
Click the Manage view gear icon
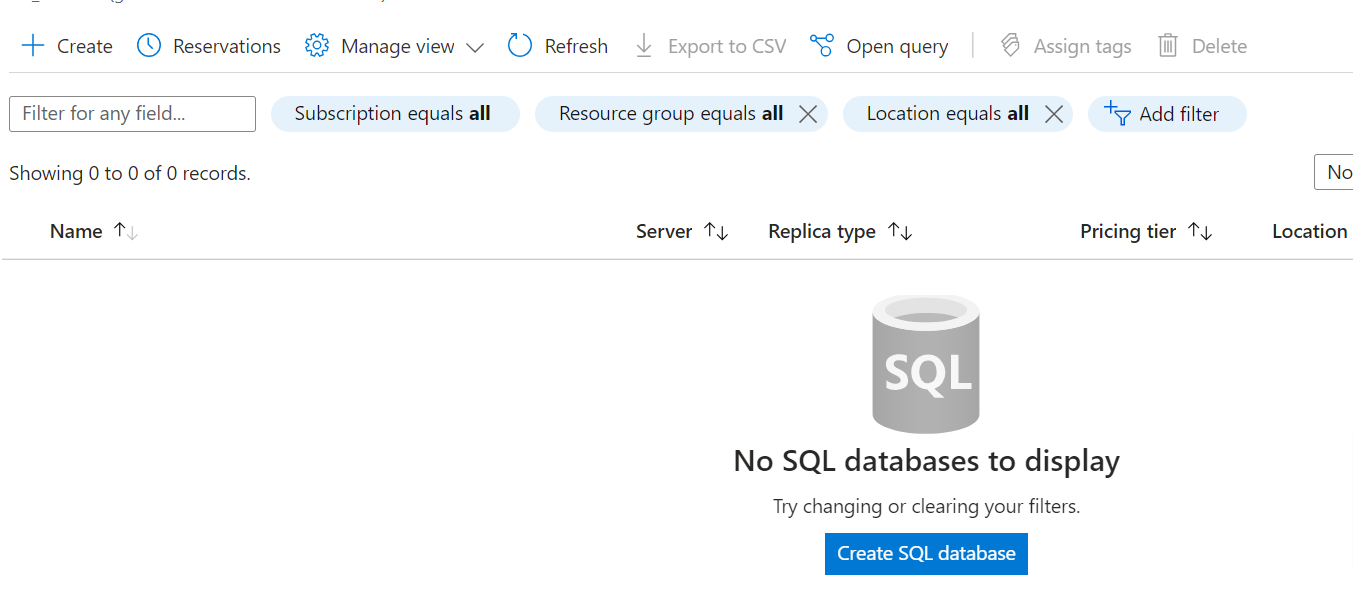click(316, 45)
